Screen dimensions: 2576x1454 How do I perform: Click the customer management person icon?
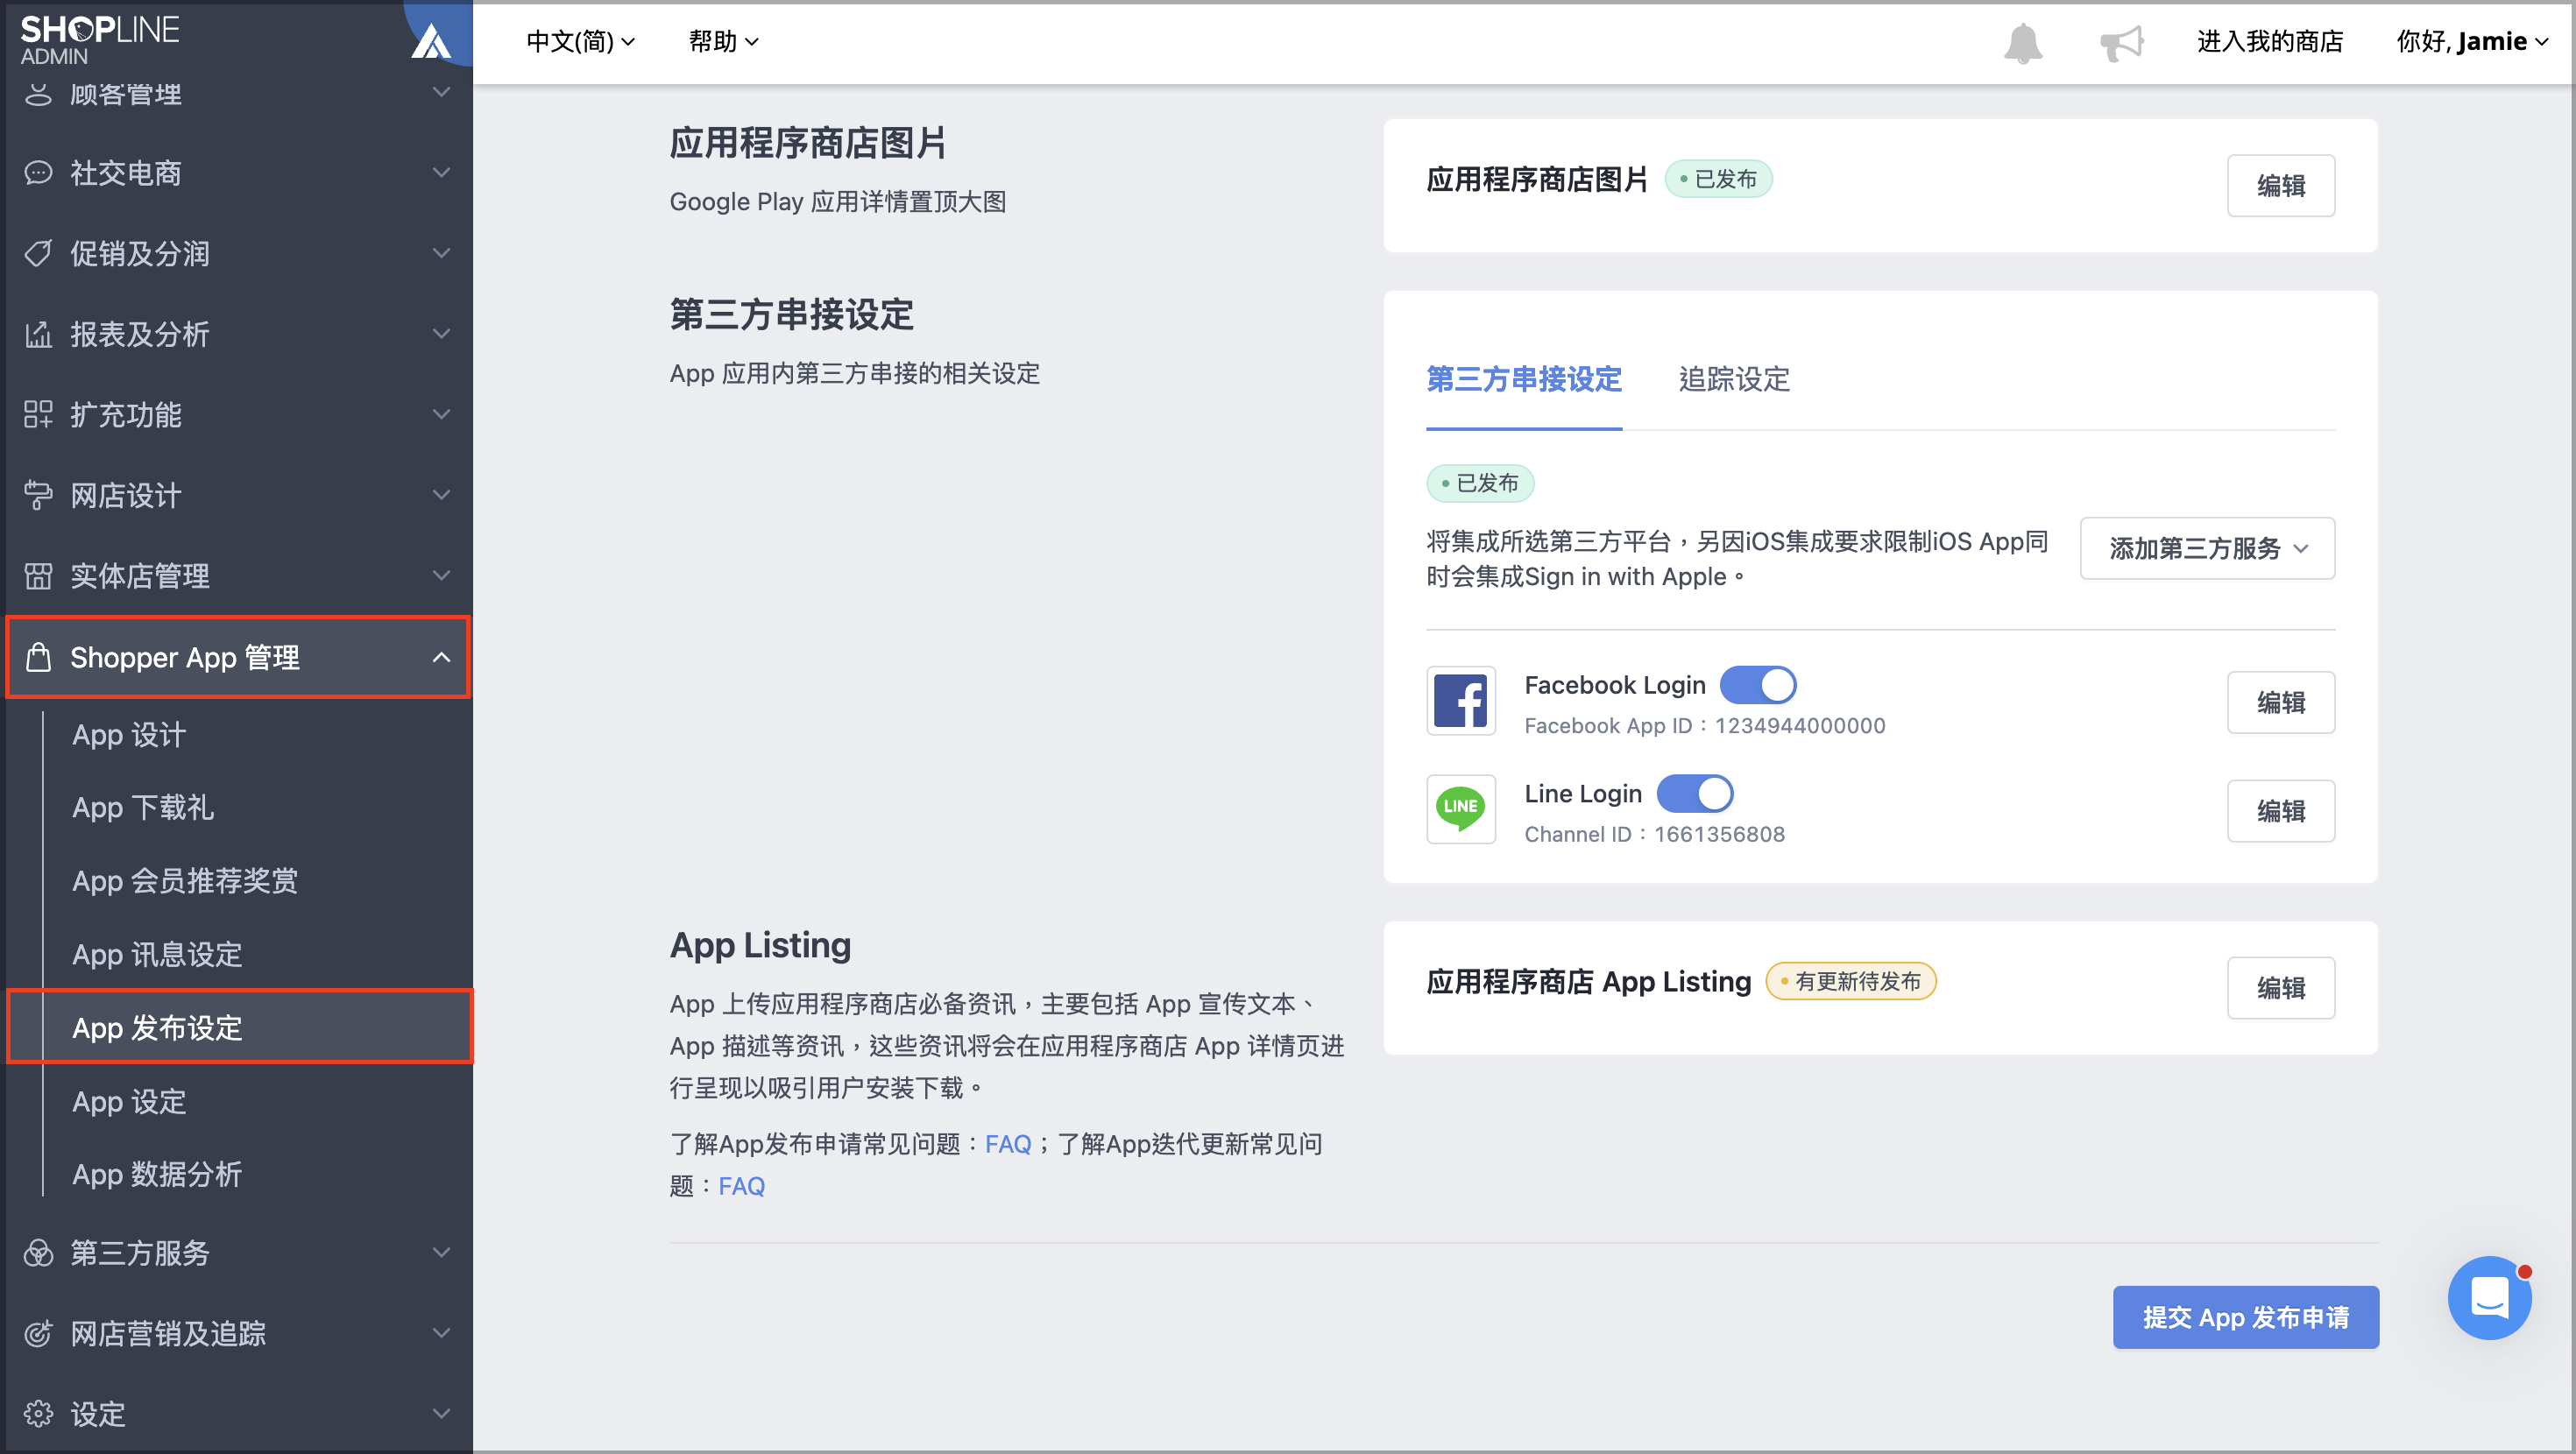tap(38, 94)
